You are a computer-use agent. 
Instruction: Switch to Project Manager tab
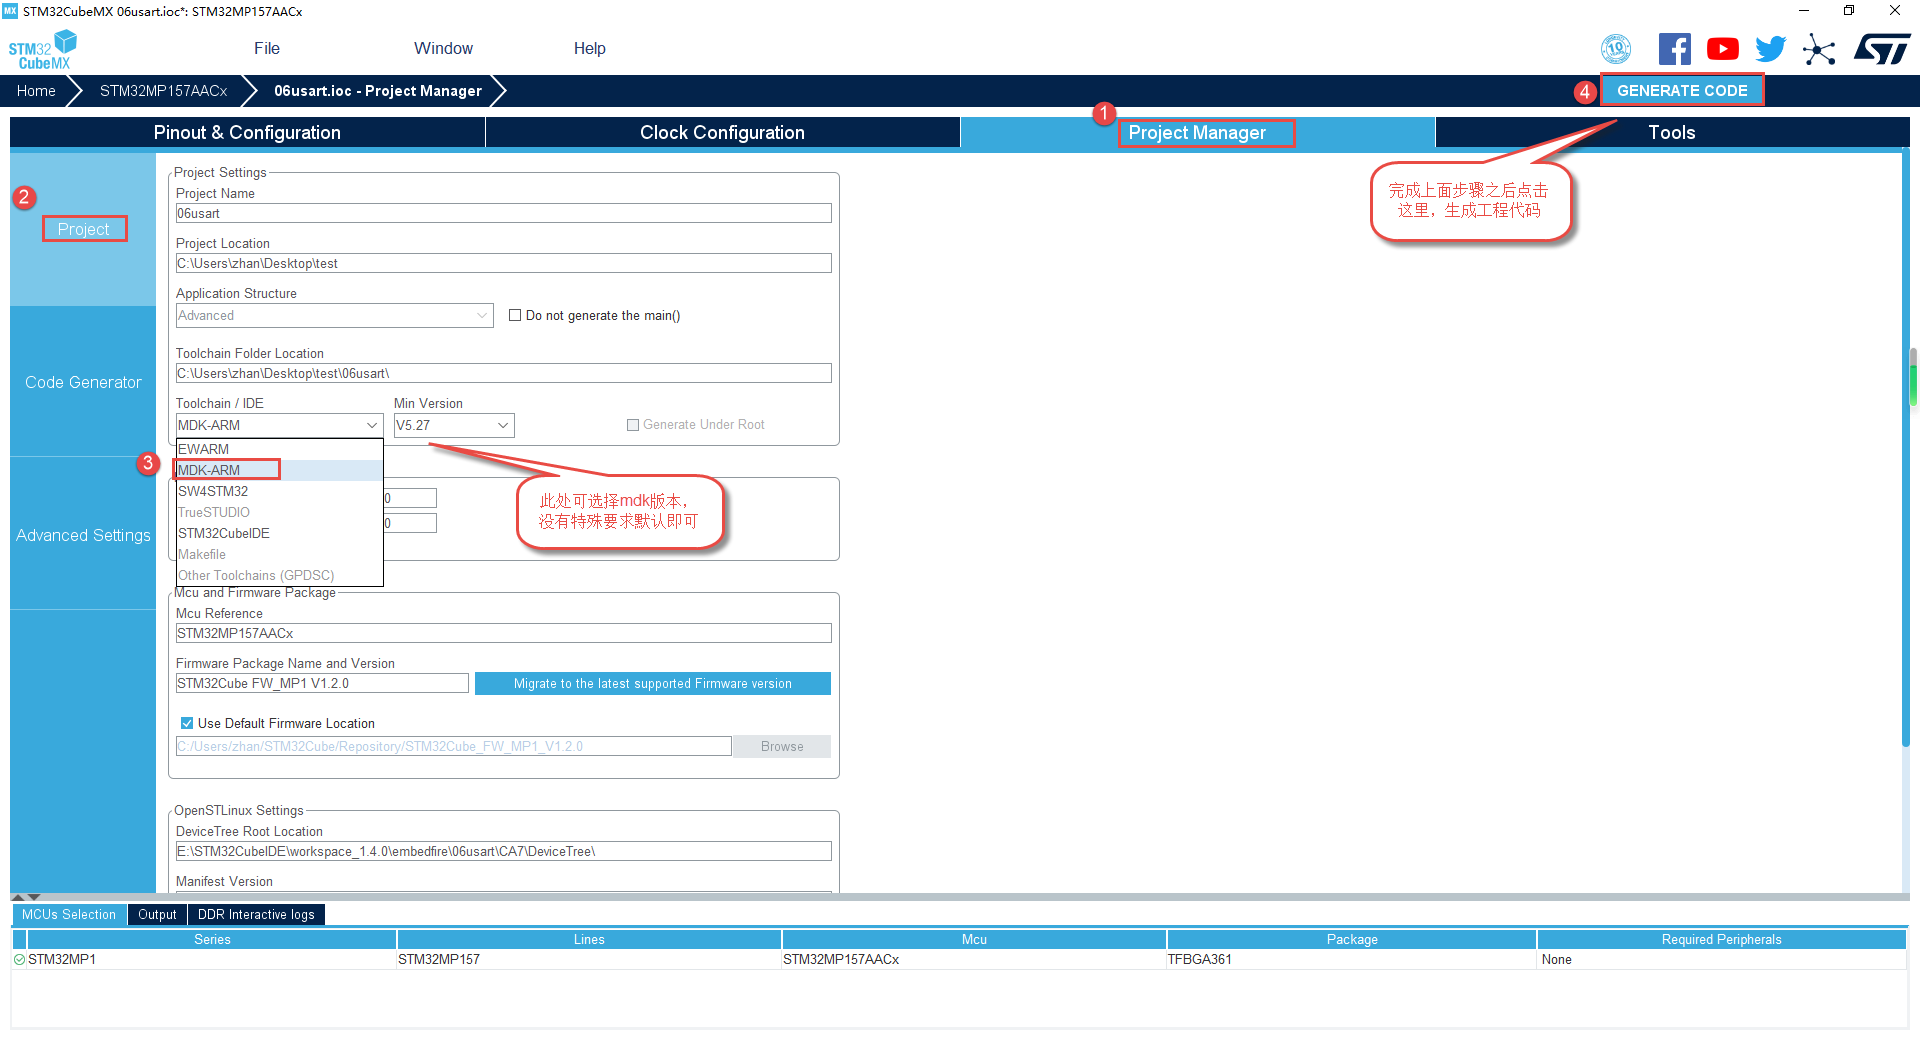1197,133
